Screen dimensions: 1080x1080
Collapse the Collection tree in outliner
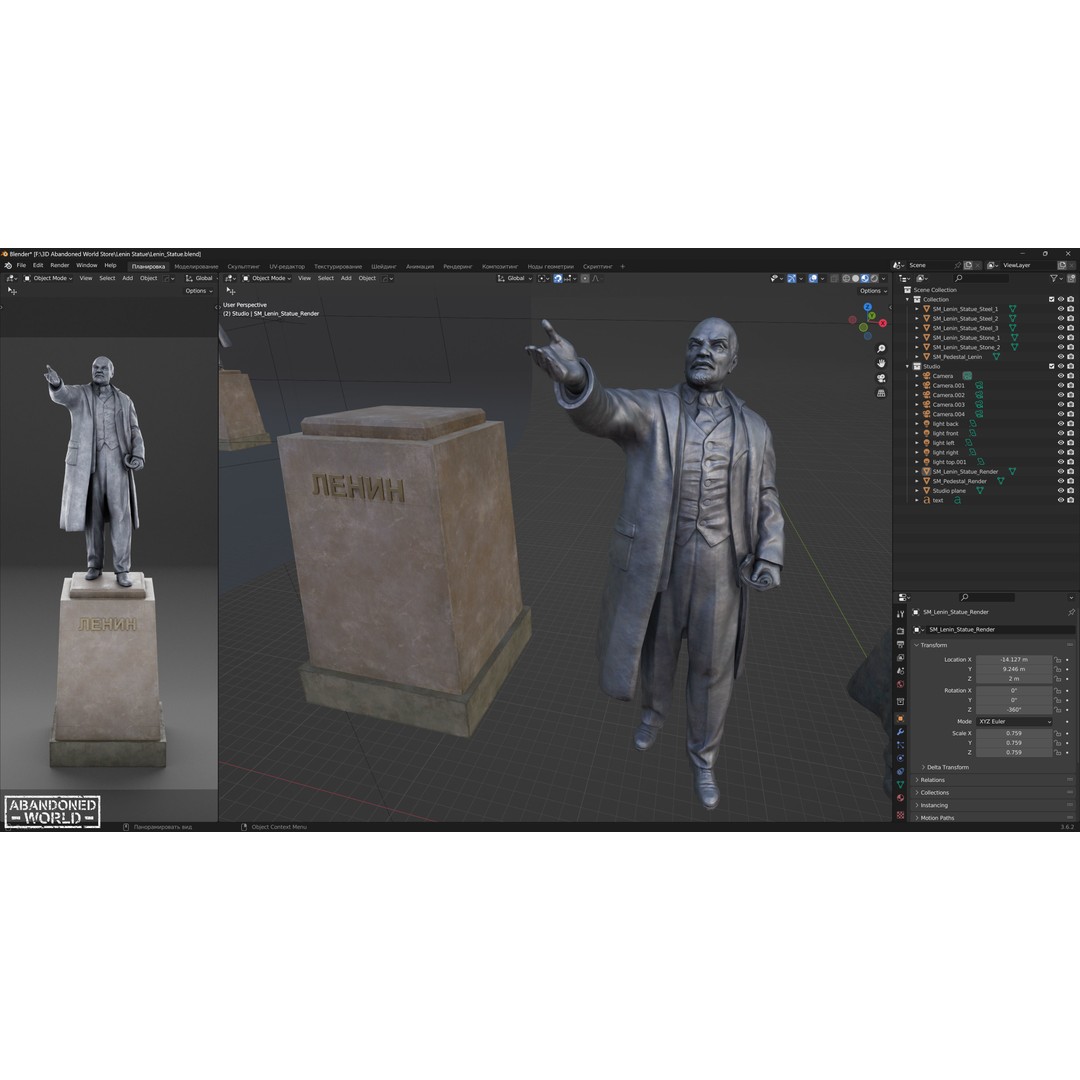pyautogui.click(x=908, y=300)
